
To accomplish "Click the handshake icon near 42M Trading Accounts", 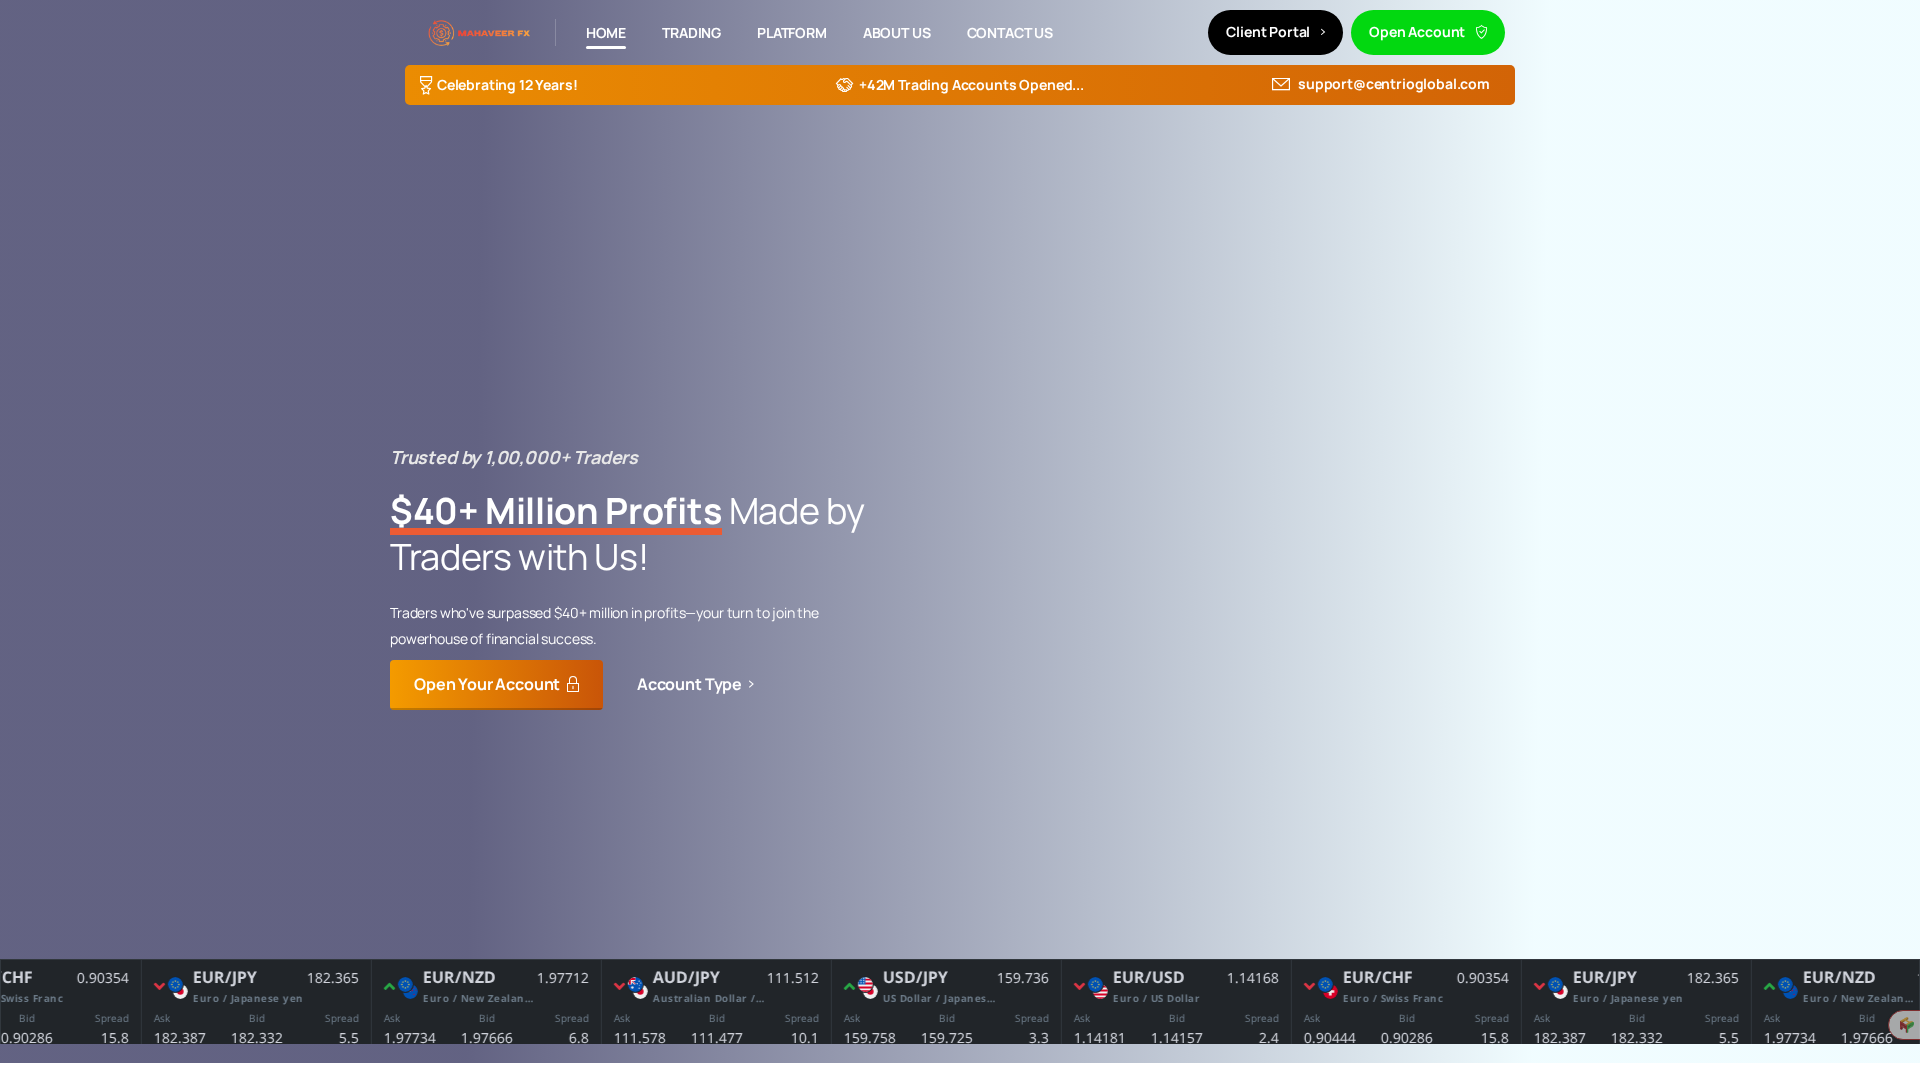I will tap(845, 85).
